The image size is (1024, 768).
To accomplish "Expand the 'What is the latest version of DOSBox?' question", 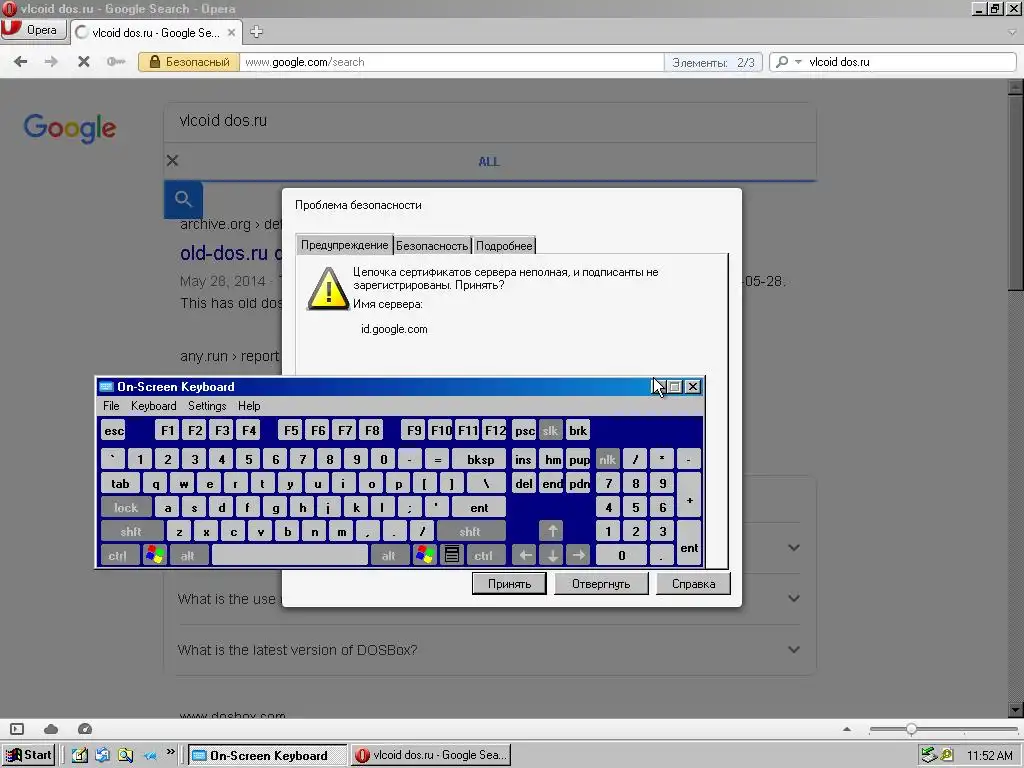I will coord(794,650).
